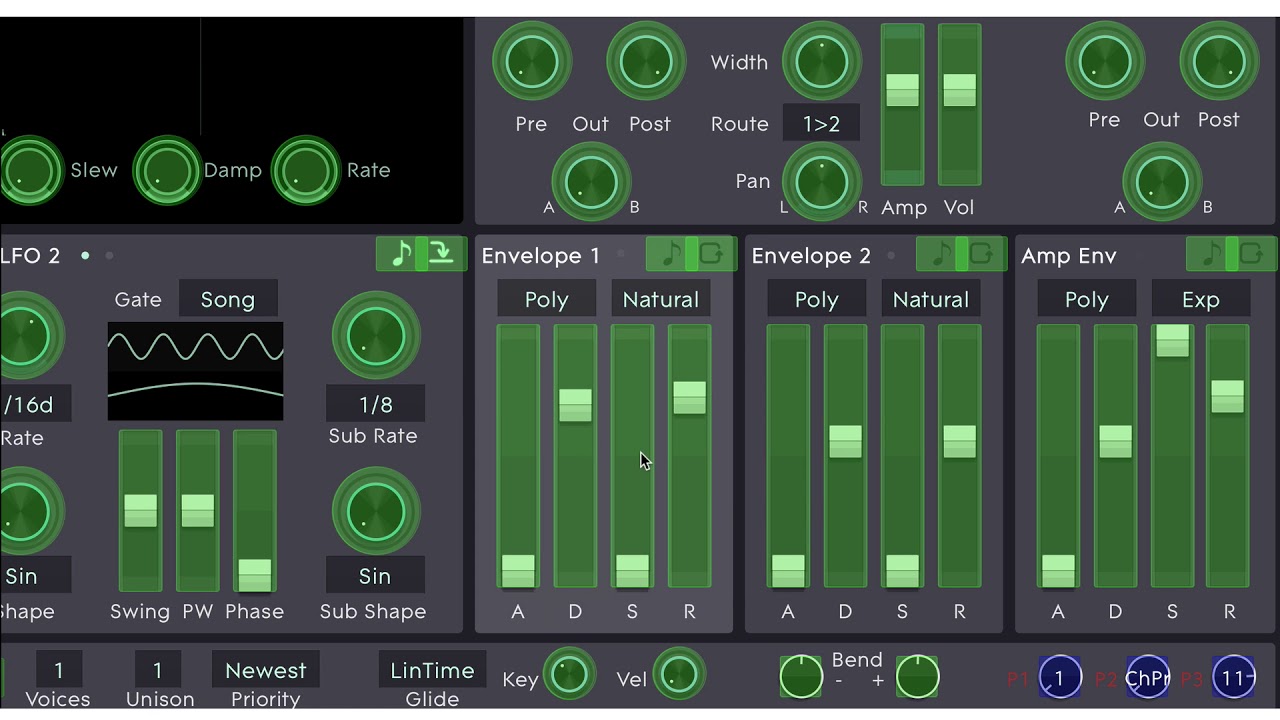Open the Glide mode selector showing LinTime

(432, 670)
